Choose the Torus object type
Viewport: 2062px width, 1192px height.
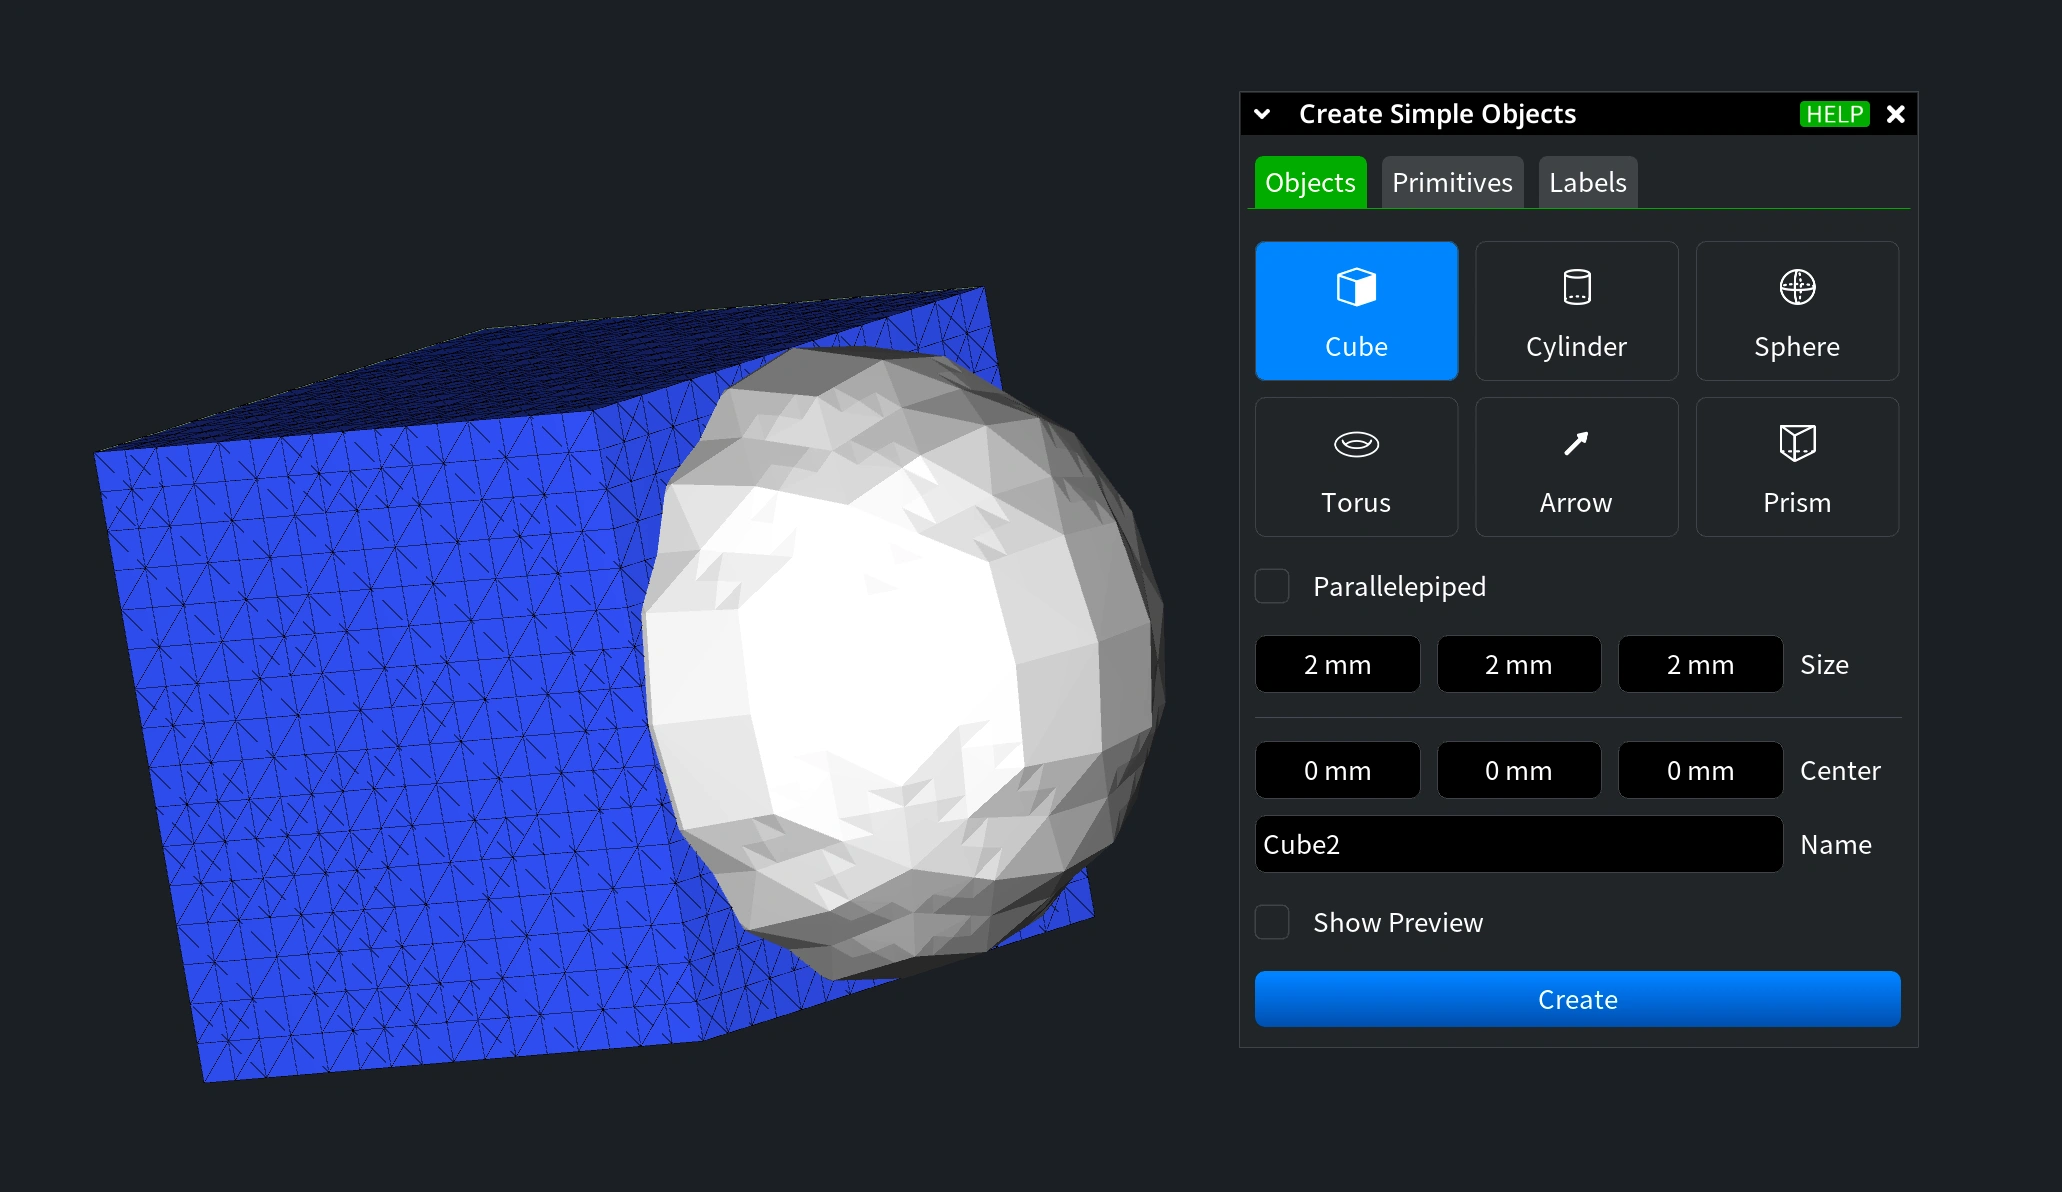click(x=1356, y=467)
